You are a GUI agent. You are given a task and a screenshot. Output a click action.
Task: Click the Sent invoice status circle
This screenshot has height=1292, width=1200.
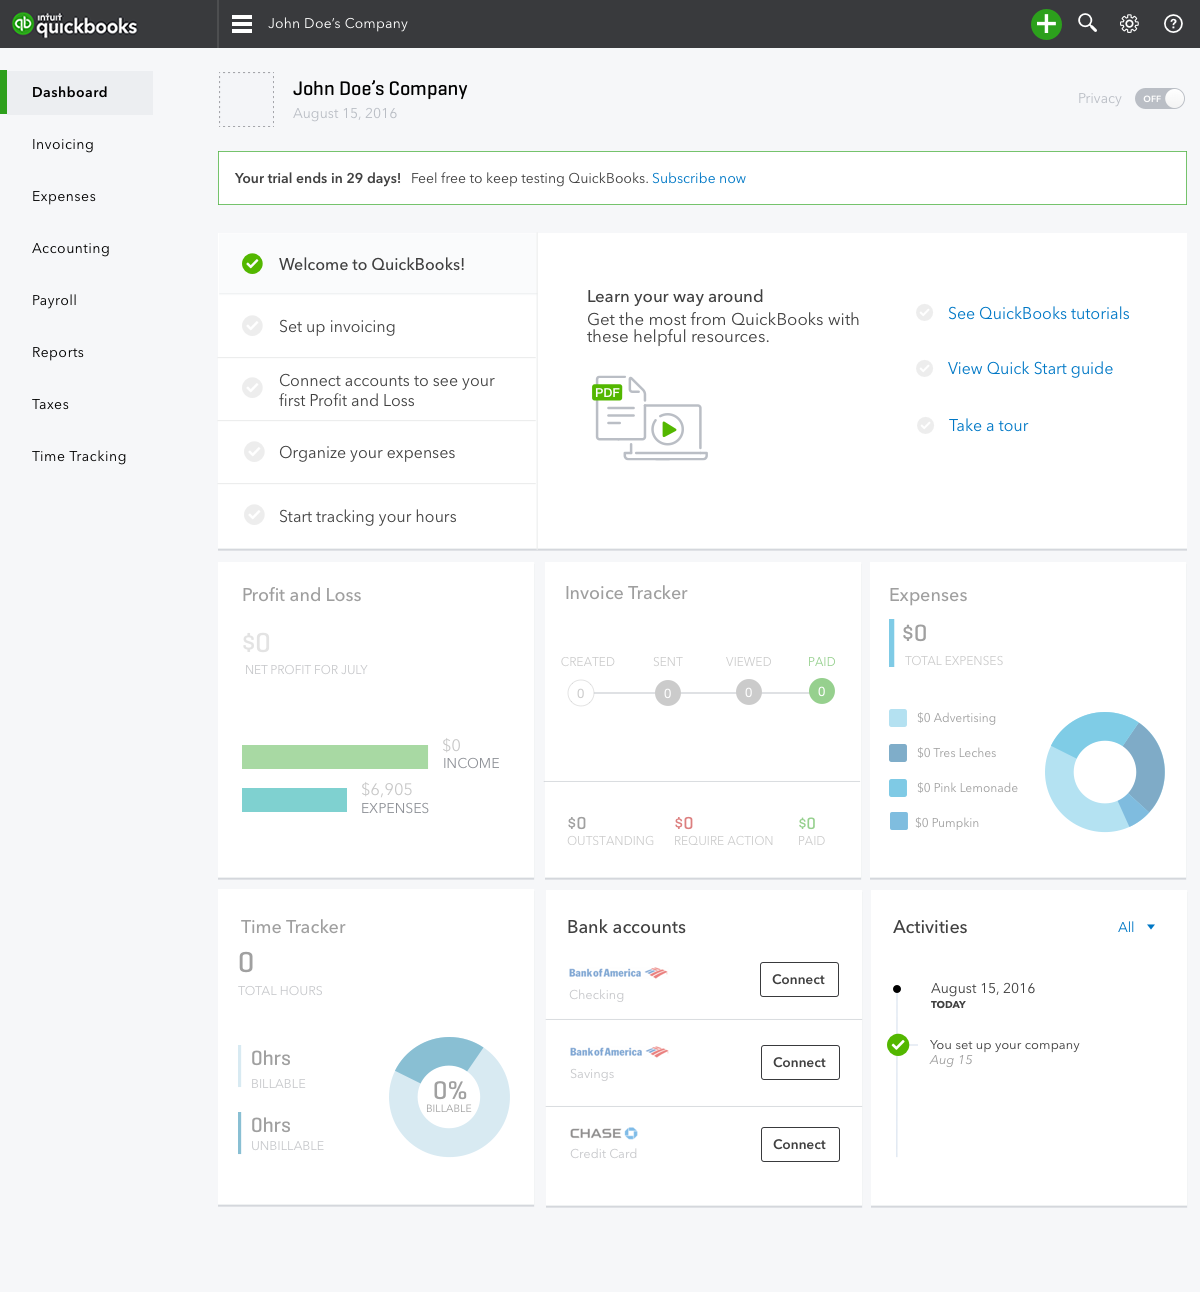pyautogui.click(x=668, y=693)
